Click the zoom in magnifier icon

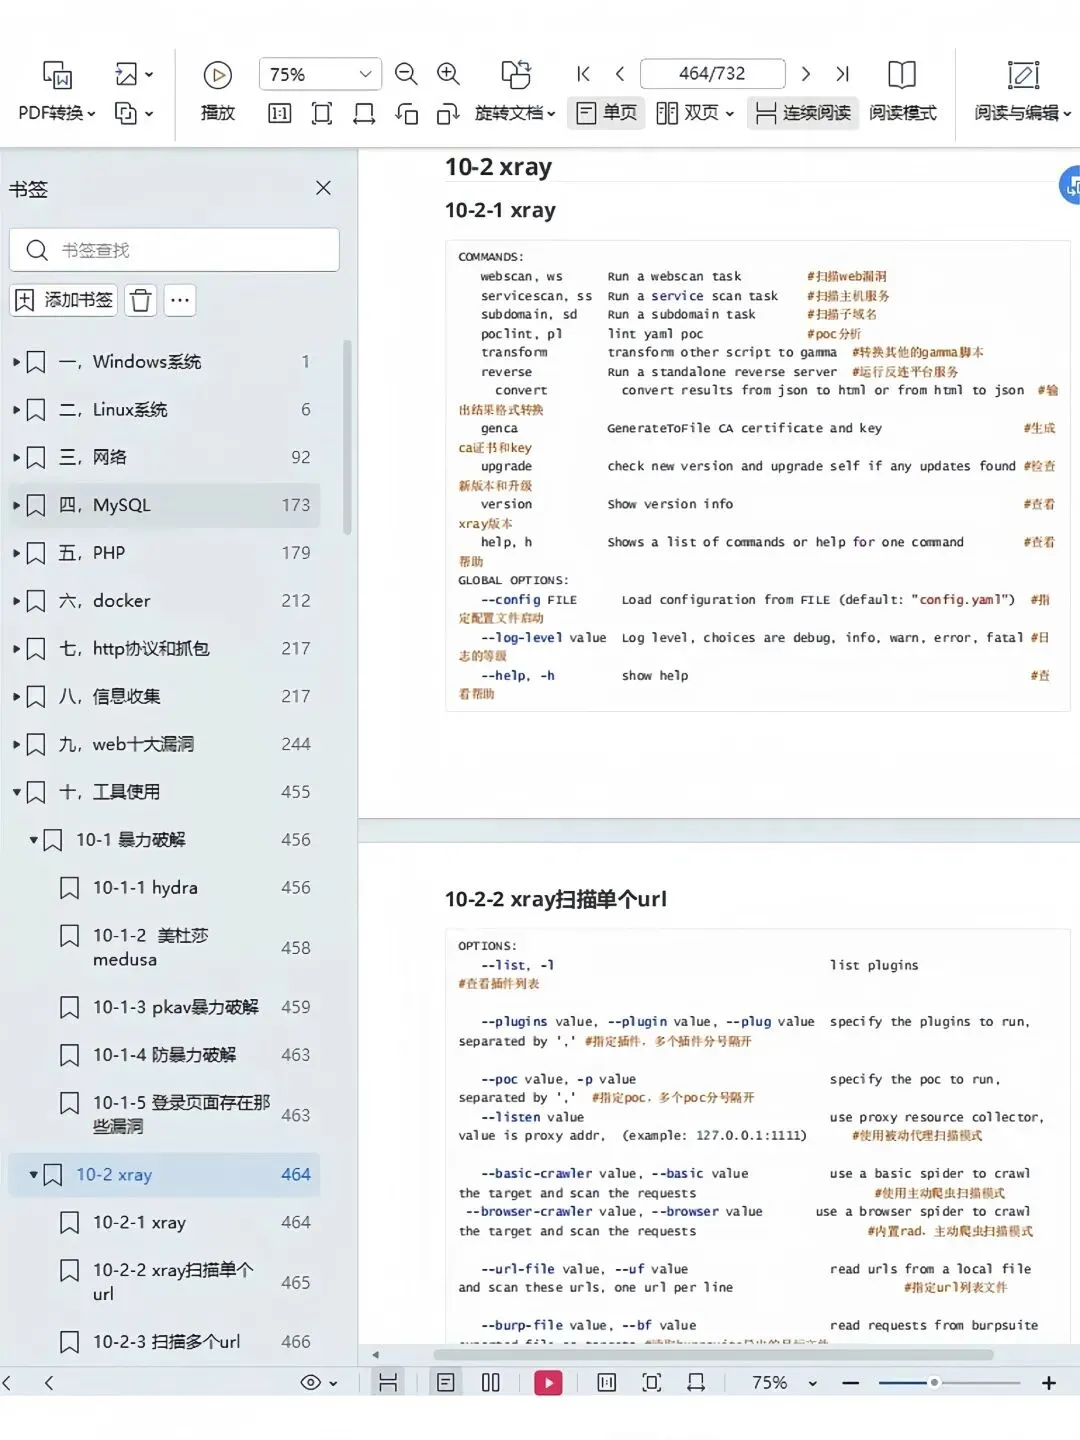tap(448, 74)
